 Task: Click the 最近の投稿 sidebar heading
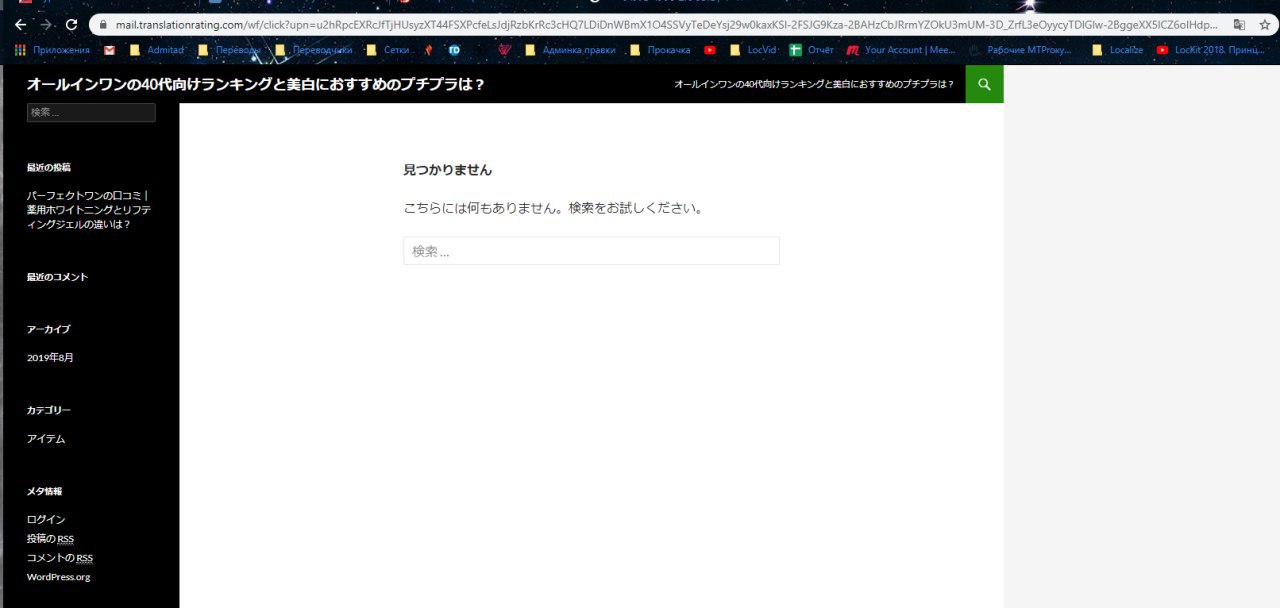coord(49,168)
